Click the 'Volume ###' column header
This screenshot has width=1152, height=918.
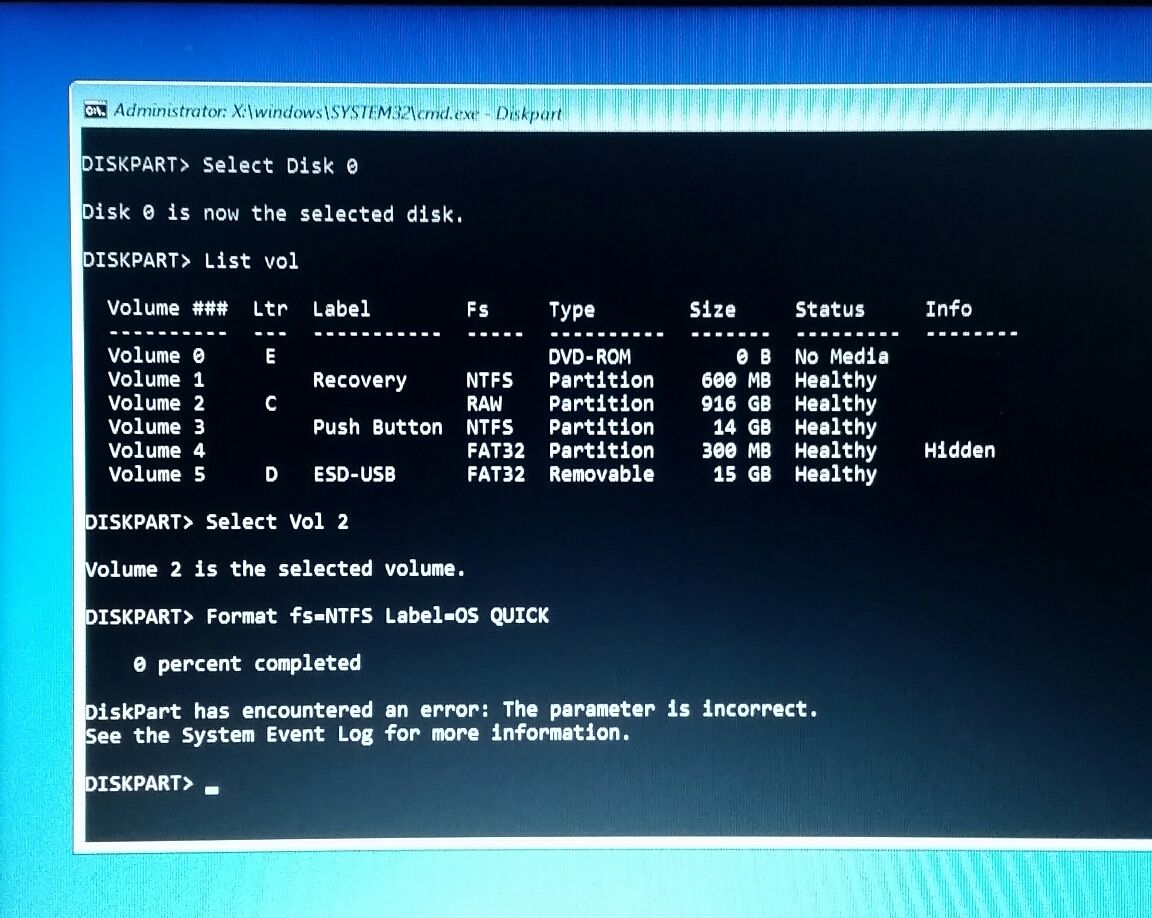(168, 308)
